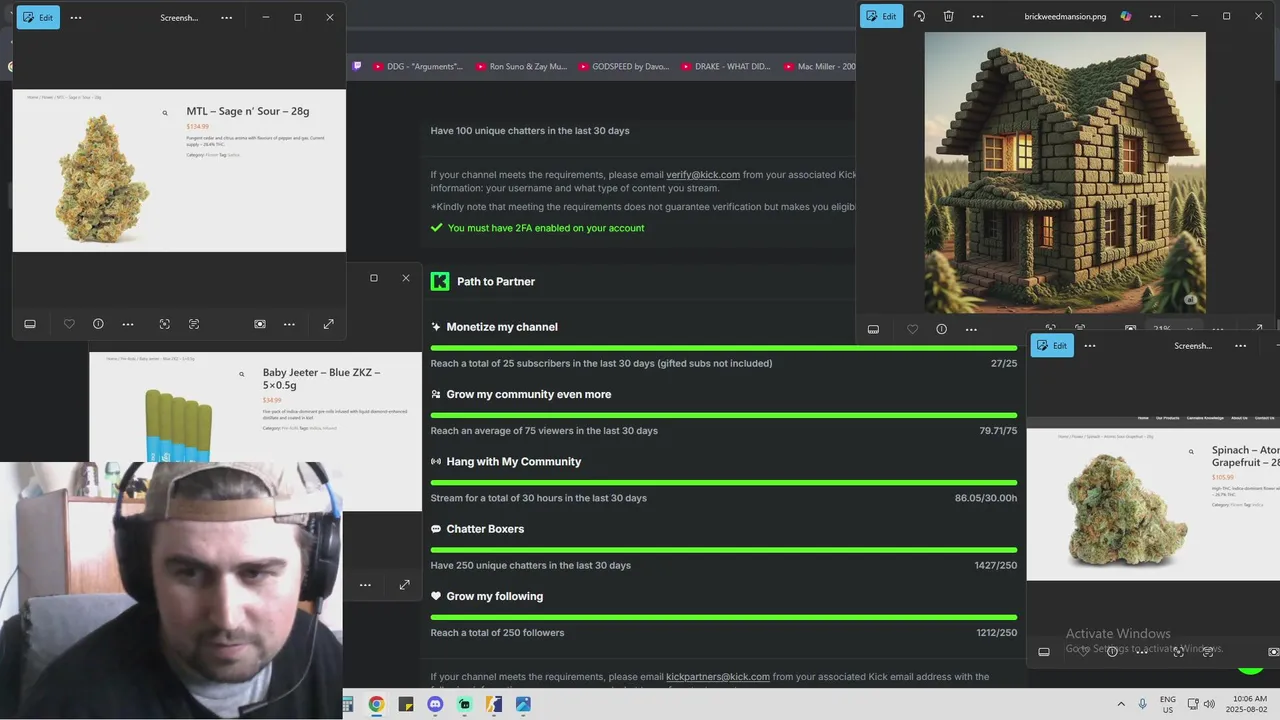Click the brick weed house picture
The image size is (1280, 720).
click(x=1065, y=172)
